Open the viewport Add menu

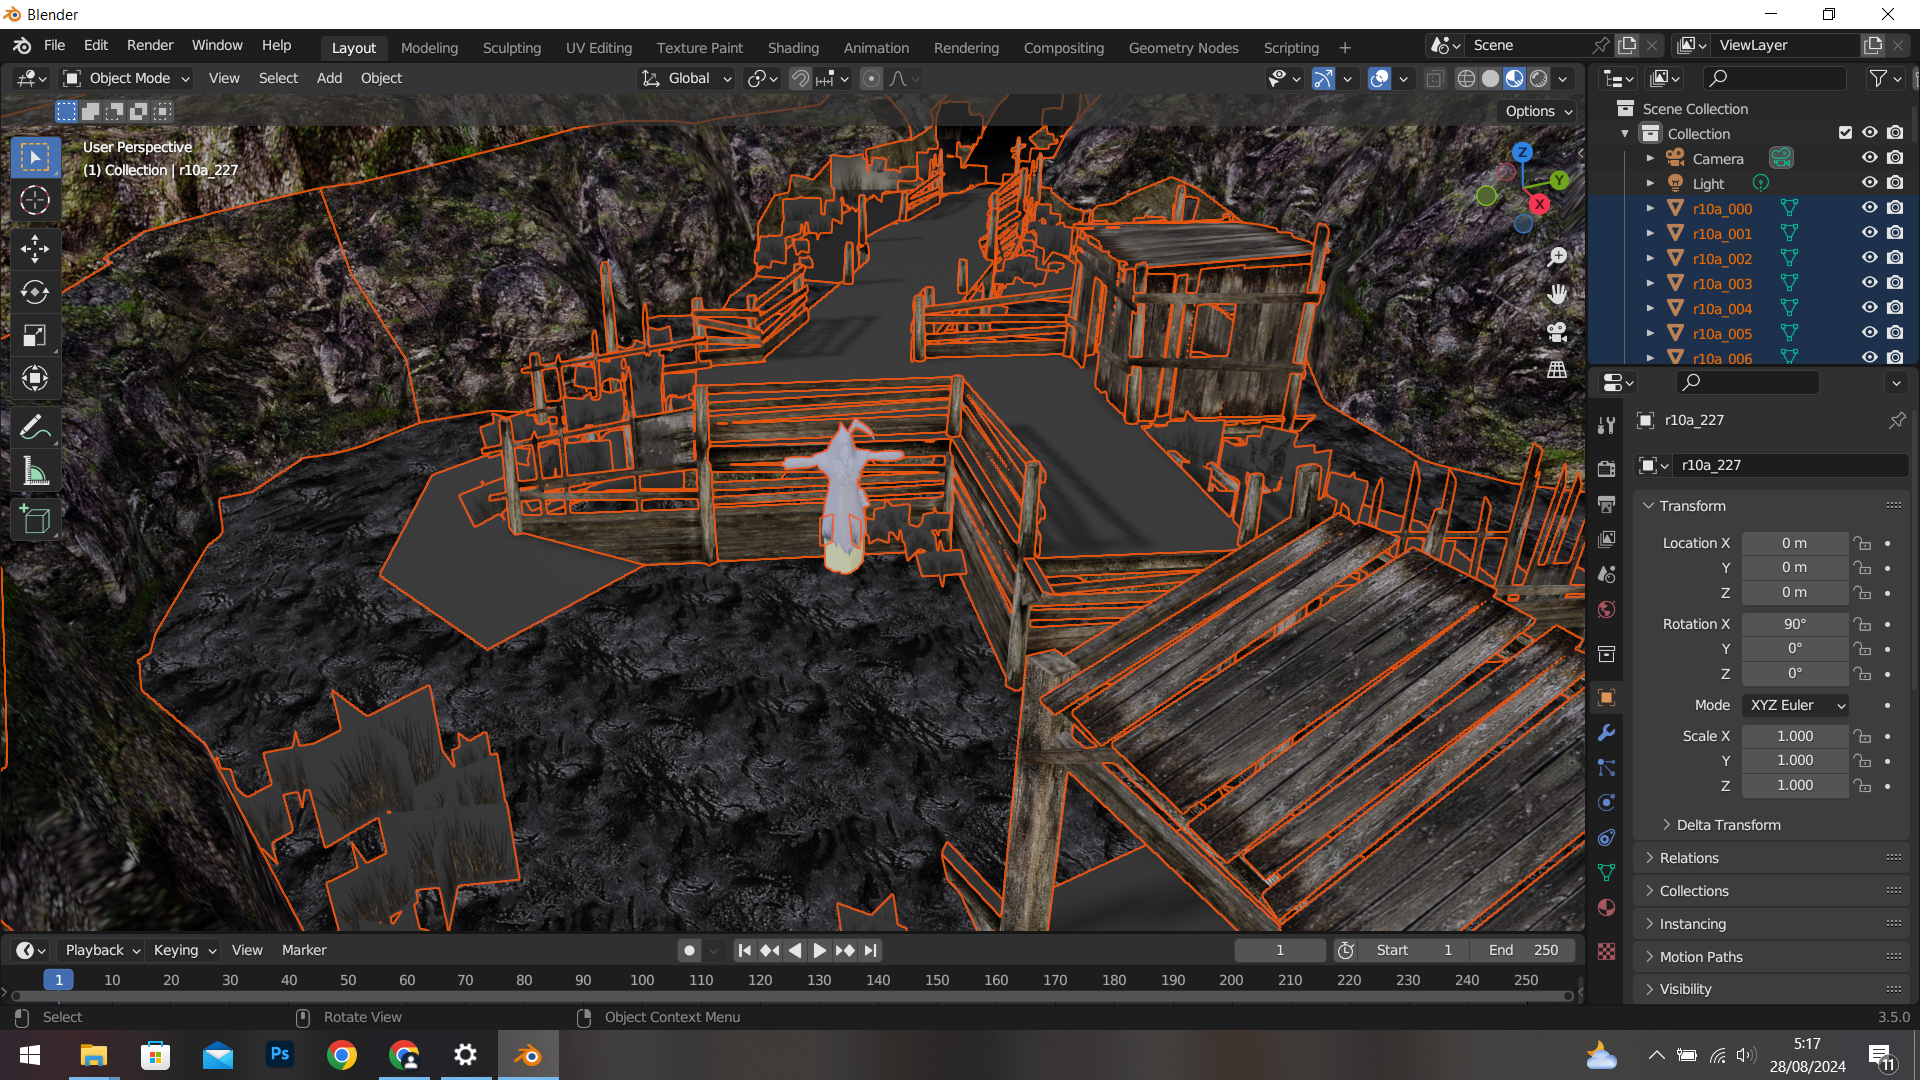(x=329, y=79)
